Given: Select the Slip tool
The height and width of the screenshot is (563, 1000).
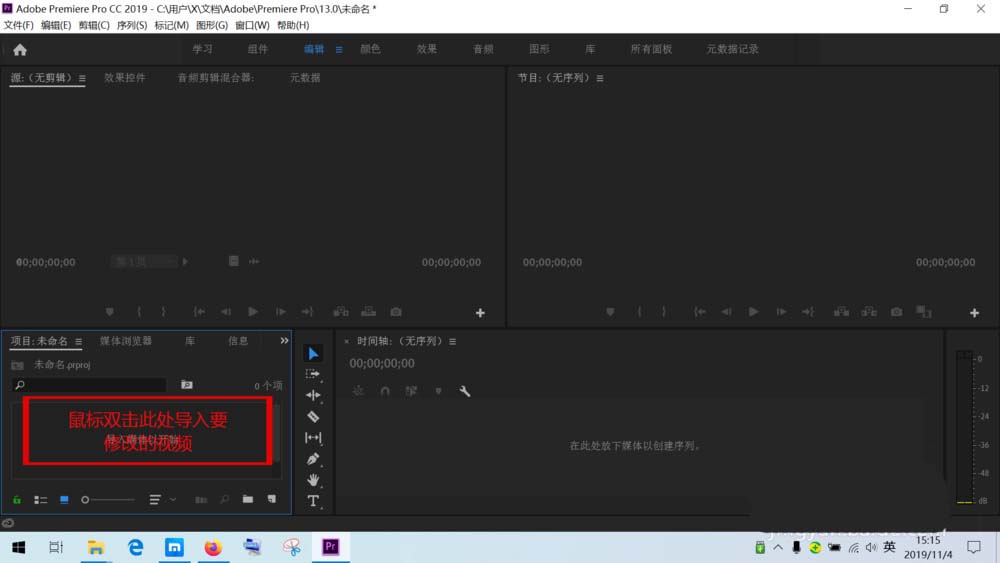Looking at the screenshot, I should (313, 438).
